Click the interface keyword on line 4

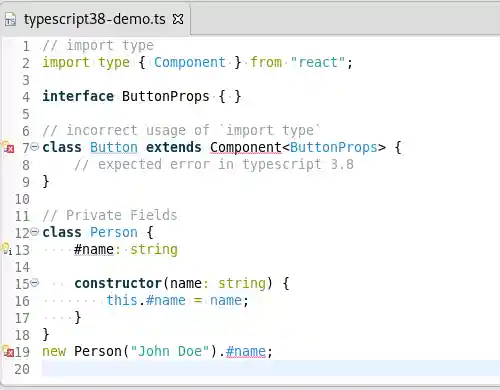(x=78, y=96)
